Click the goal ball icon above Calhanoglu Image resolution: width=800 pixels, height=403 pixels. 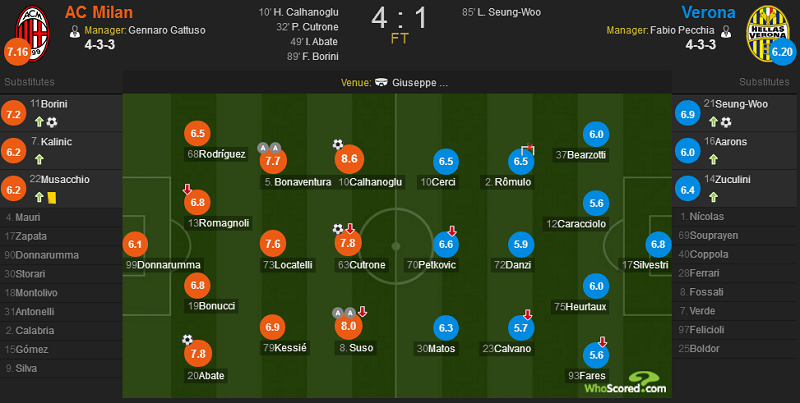click(338, 144)
